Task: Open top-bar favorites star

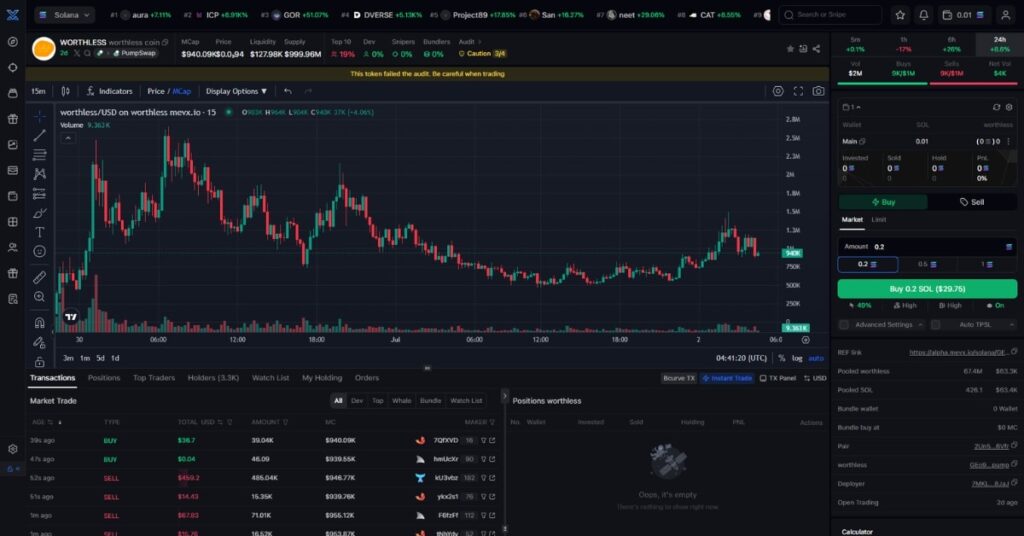Action: click(900, 15)
